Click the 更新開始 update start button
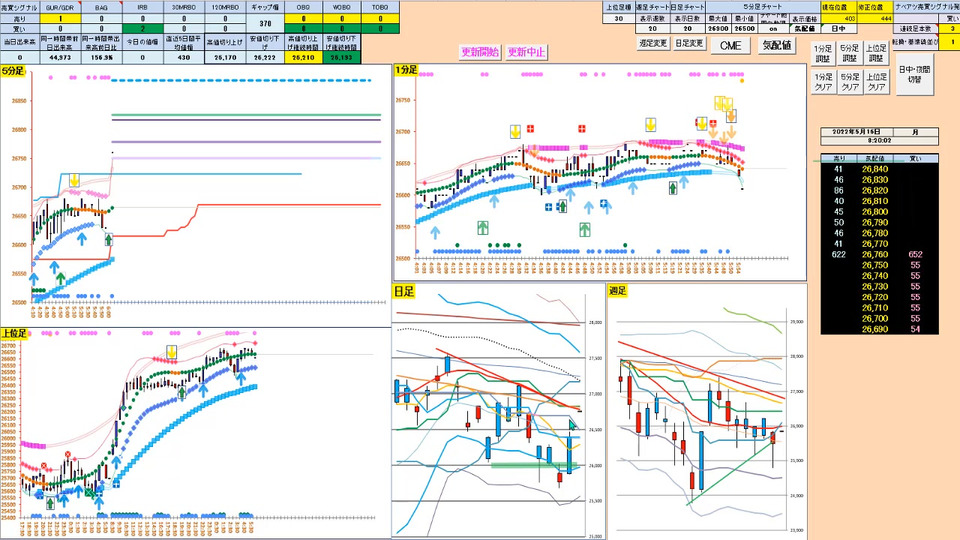The height and width of the screenshot is (540, 960). [x=480, y=52]
